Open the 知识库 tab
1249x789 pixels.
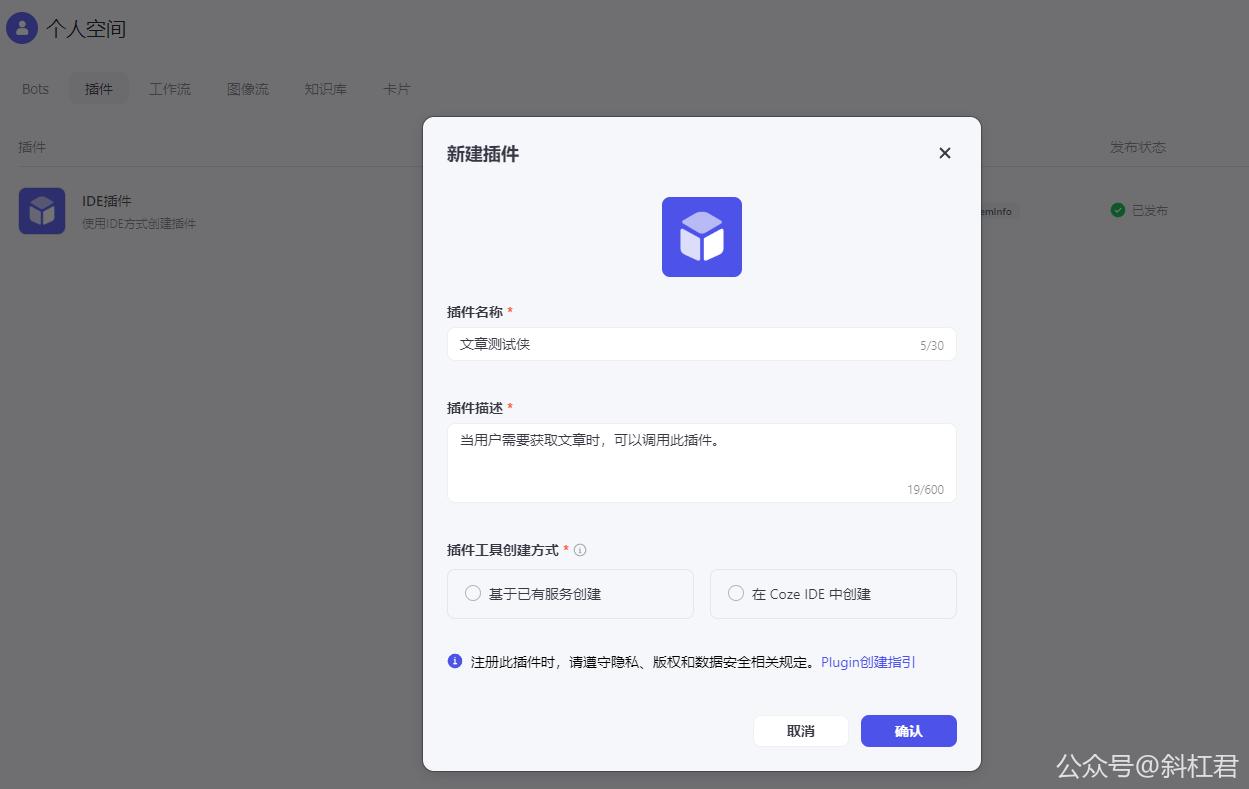click(x=326, y=89)
